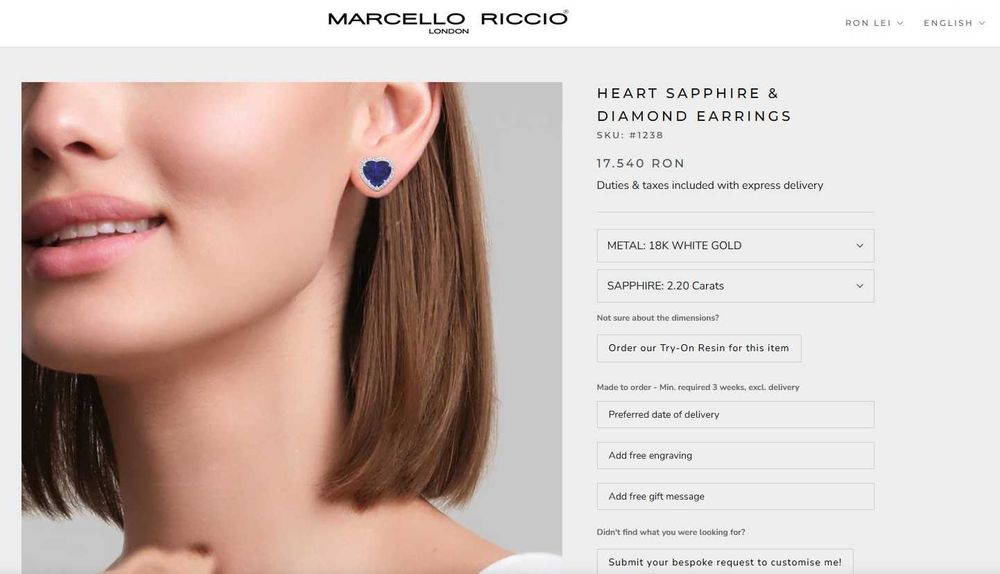Click the chevron in the Sapphire selector
This screenshot has width=1000, height=574.
pyautogui.click(x=860, y=286)
